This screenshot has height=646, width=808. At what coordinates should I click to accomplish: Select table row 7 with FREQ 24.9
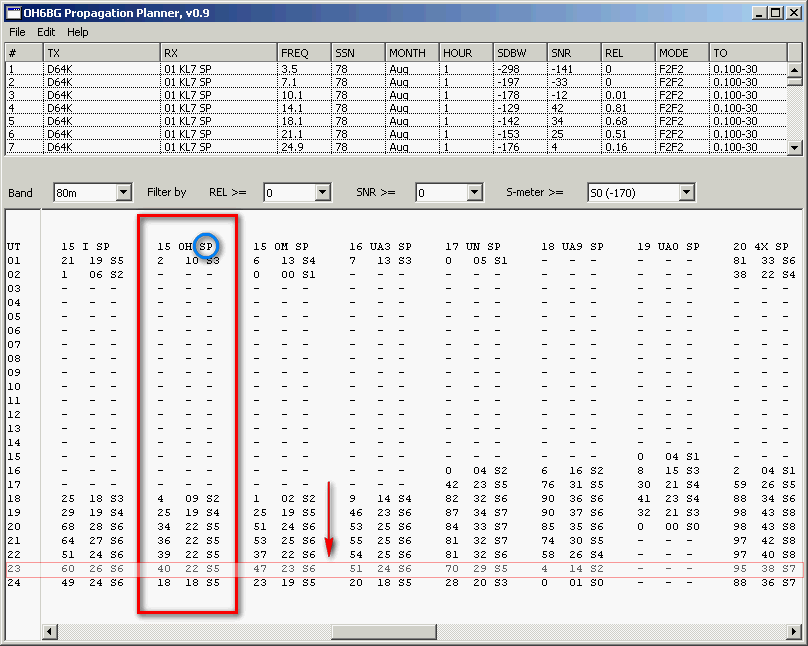[396, 147]
